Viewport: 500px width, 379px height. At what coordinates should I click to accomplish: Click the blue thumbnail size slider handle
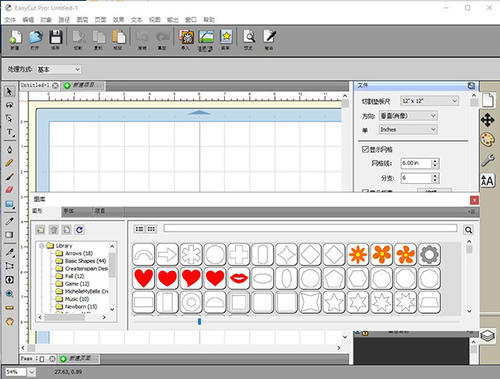pyautogui.click(x=199, y=321)
